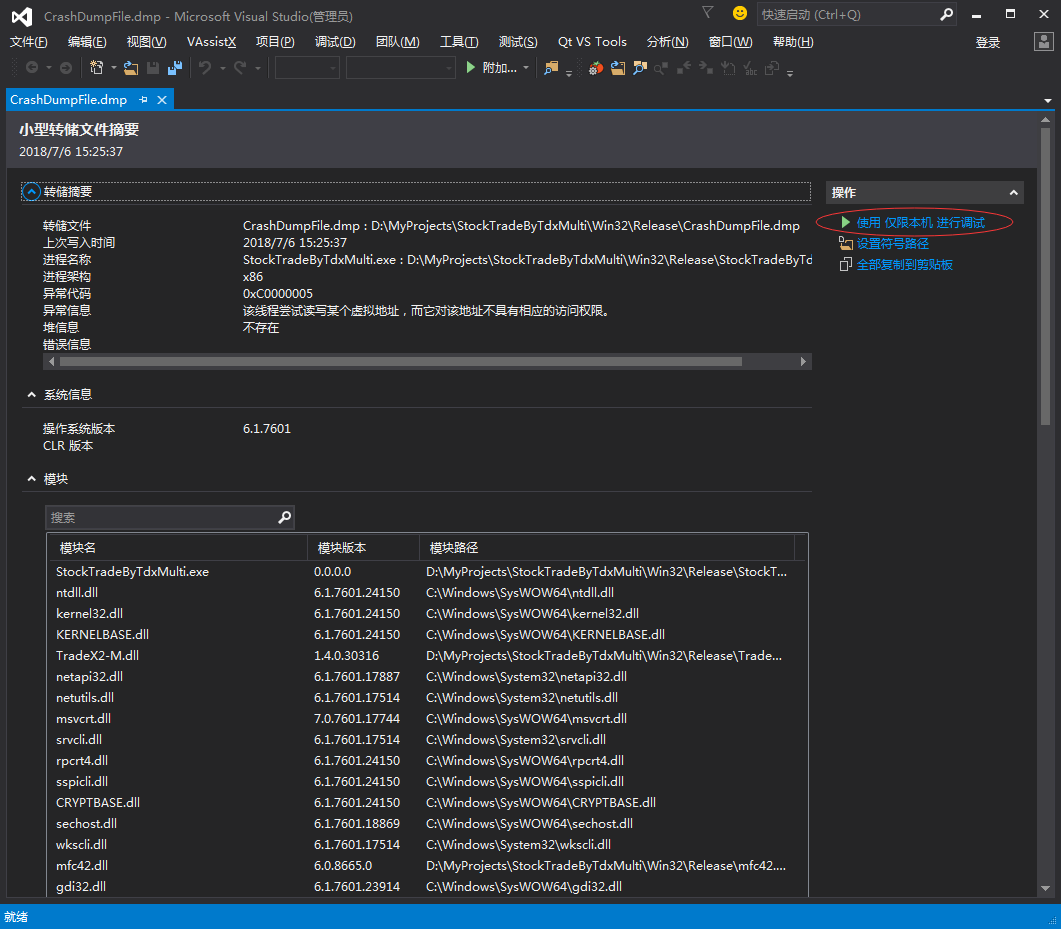1061x929 pixels.
Task: Open the attach button dropdown arrow
Action: pos(526,68)
